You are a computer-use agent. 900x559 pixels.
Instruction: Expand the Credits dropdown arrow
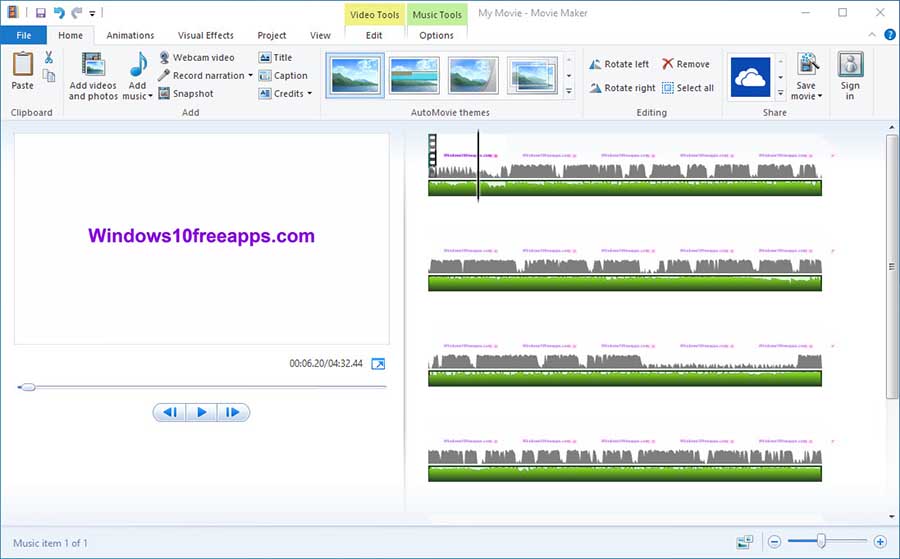tap(309, 93)
